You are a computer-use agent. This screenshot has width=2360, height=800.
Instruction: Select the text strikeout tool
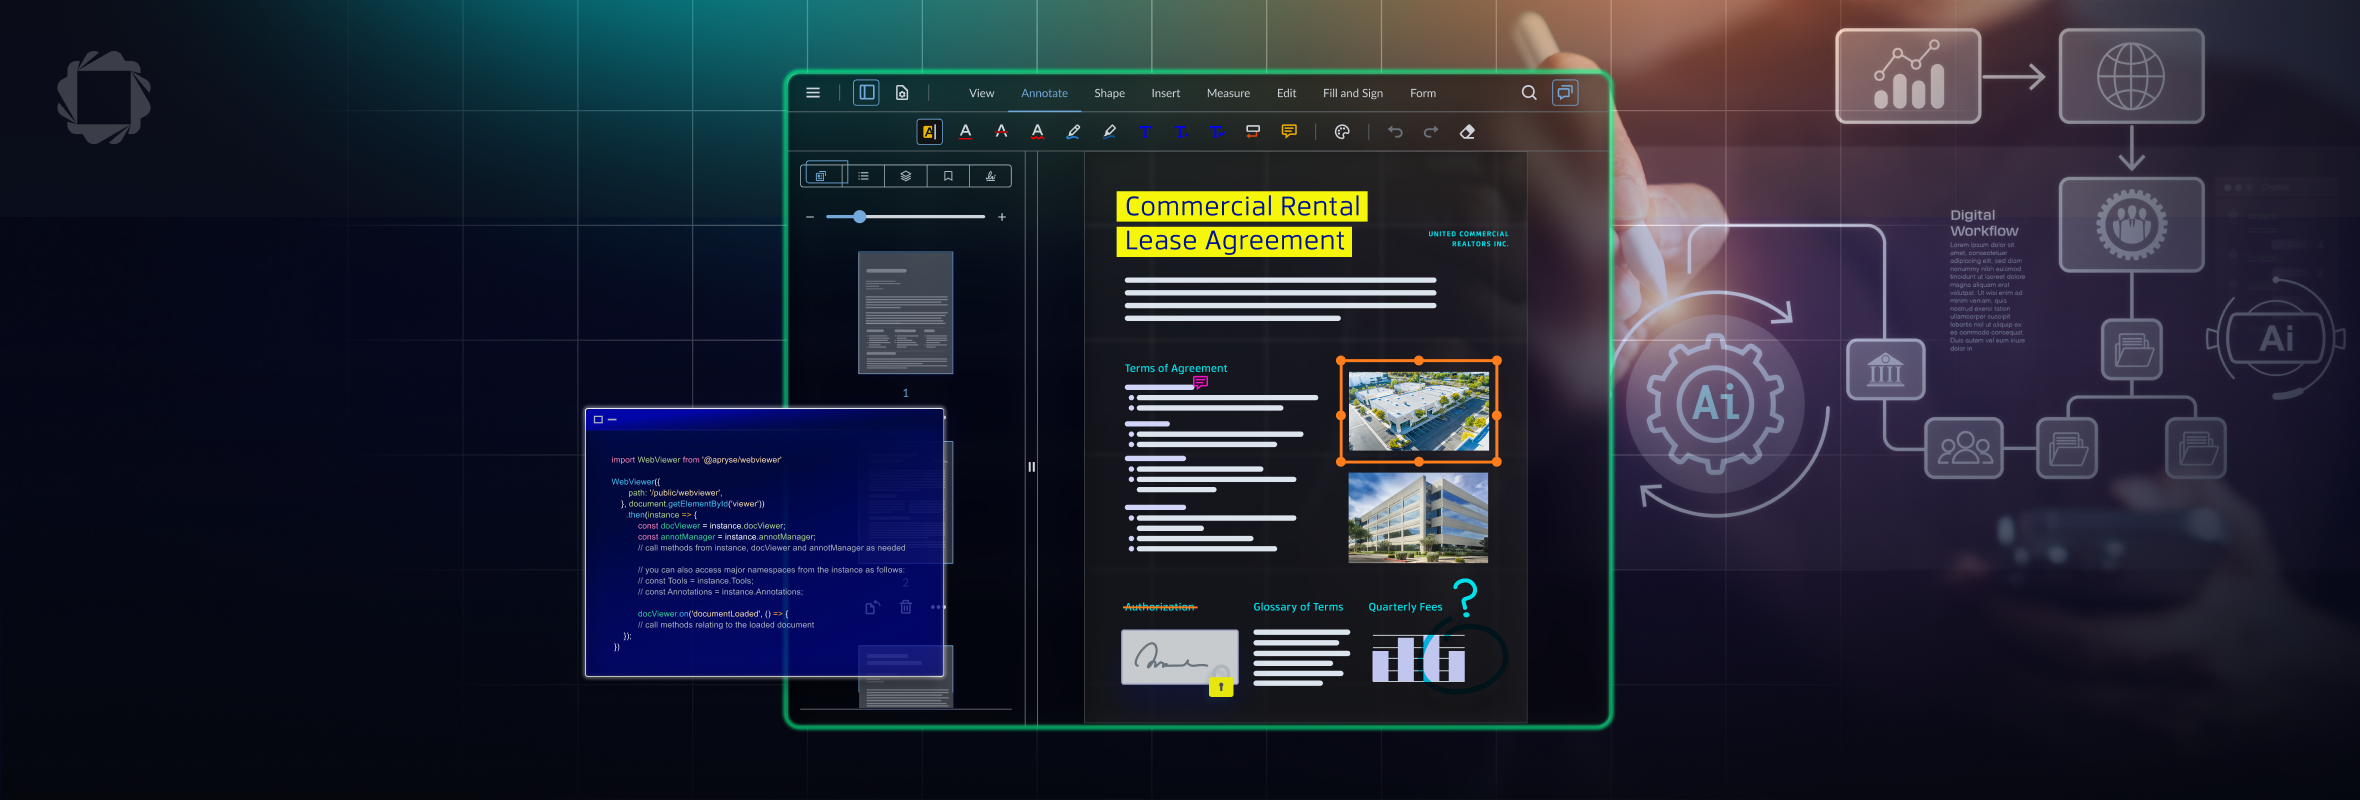pos(1001,132)
